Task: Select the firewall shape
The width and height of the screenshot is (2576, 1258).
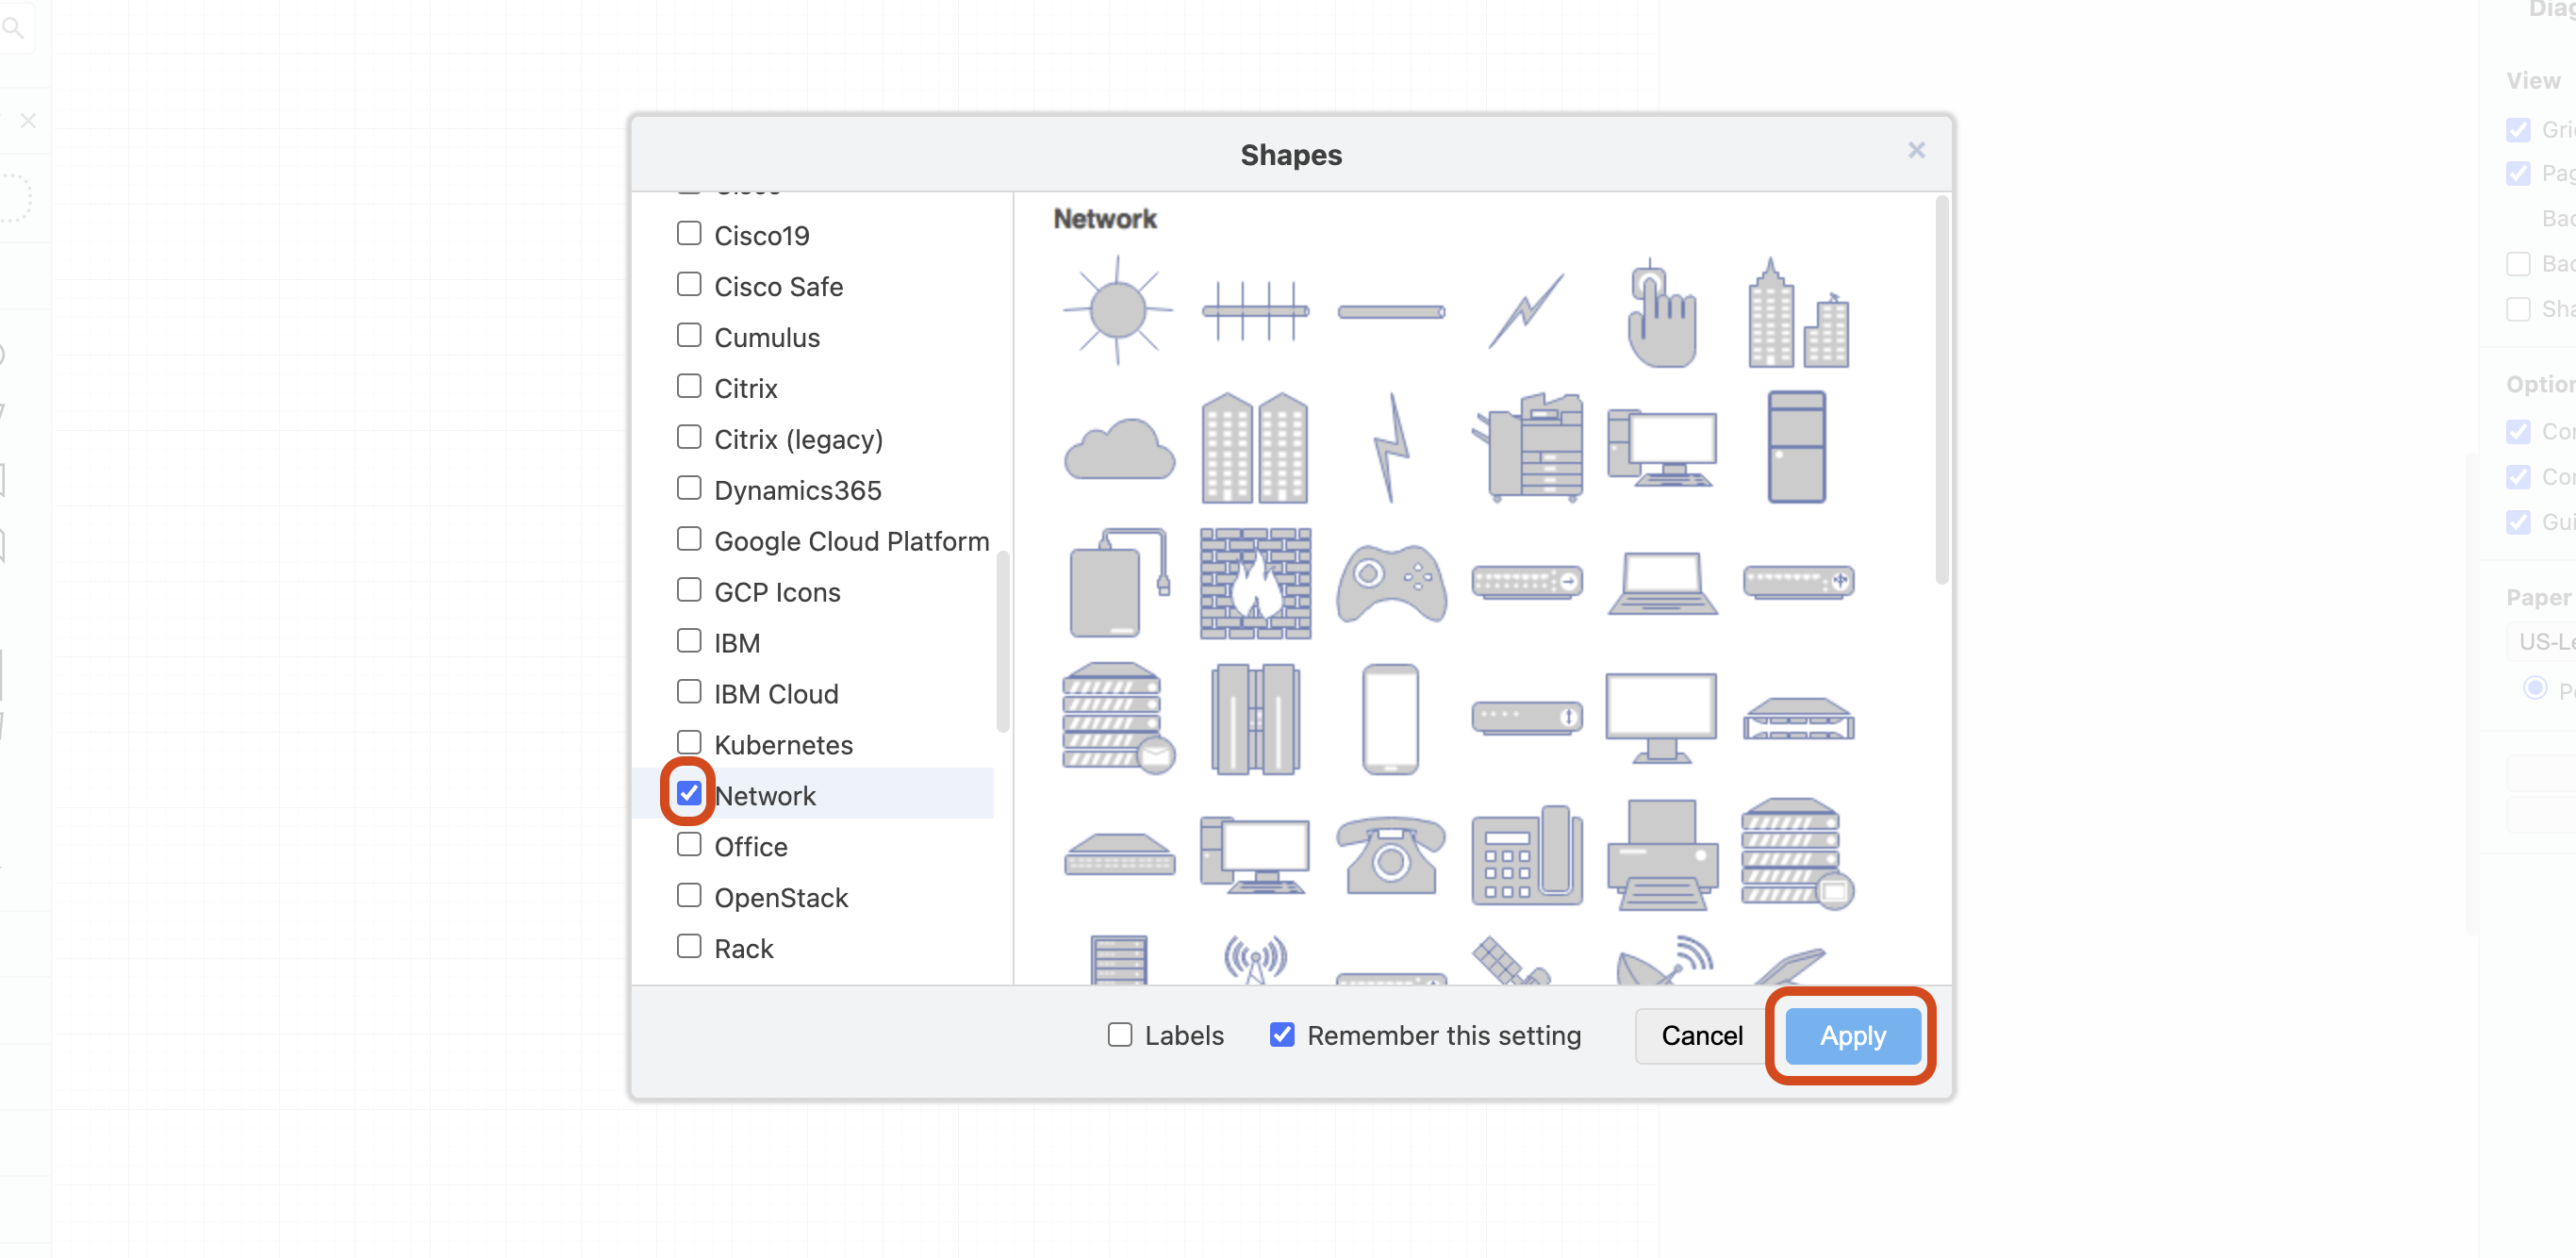Action: [x=1256, y=582]
